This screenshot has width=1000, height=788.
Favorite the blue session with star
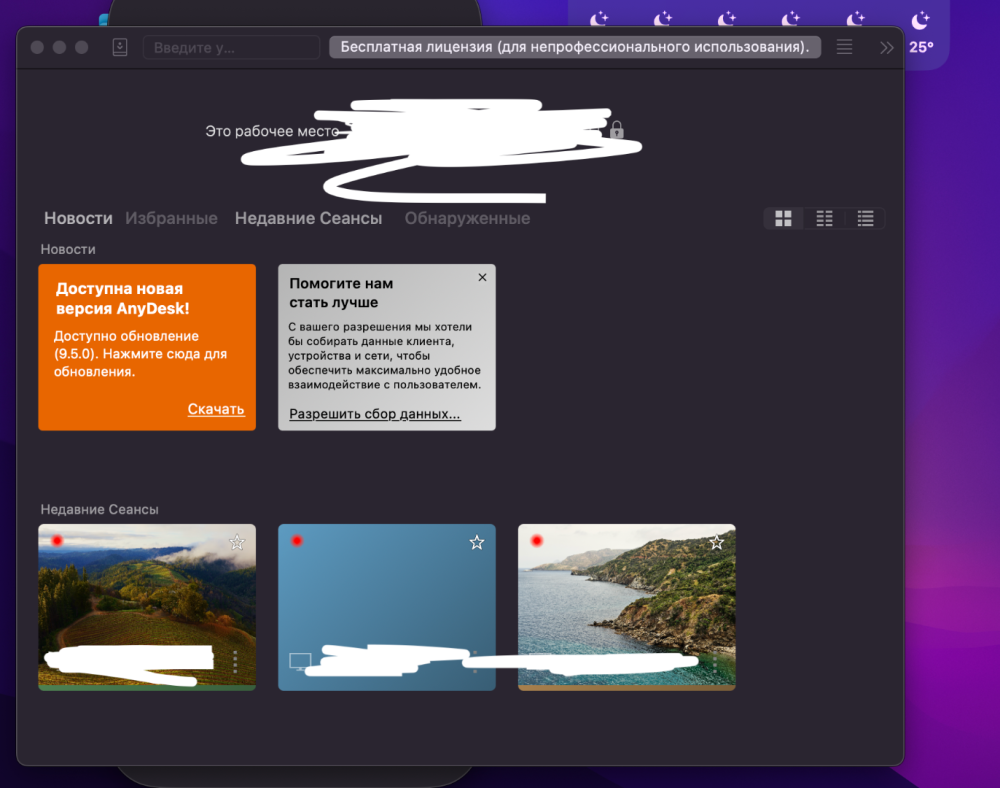click(x=477, y=543)
